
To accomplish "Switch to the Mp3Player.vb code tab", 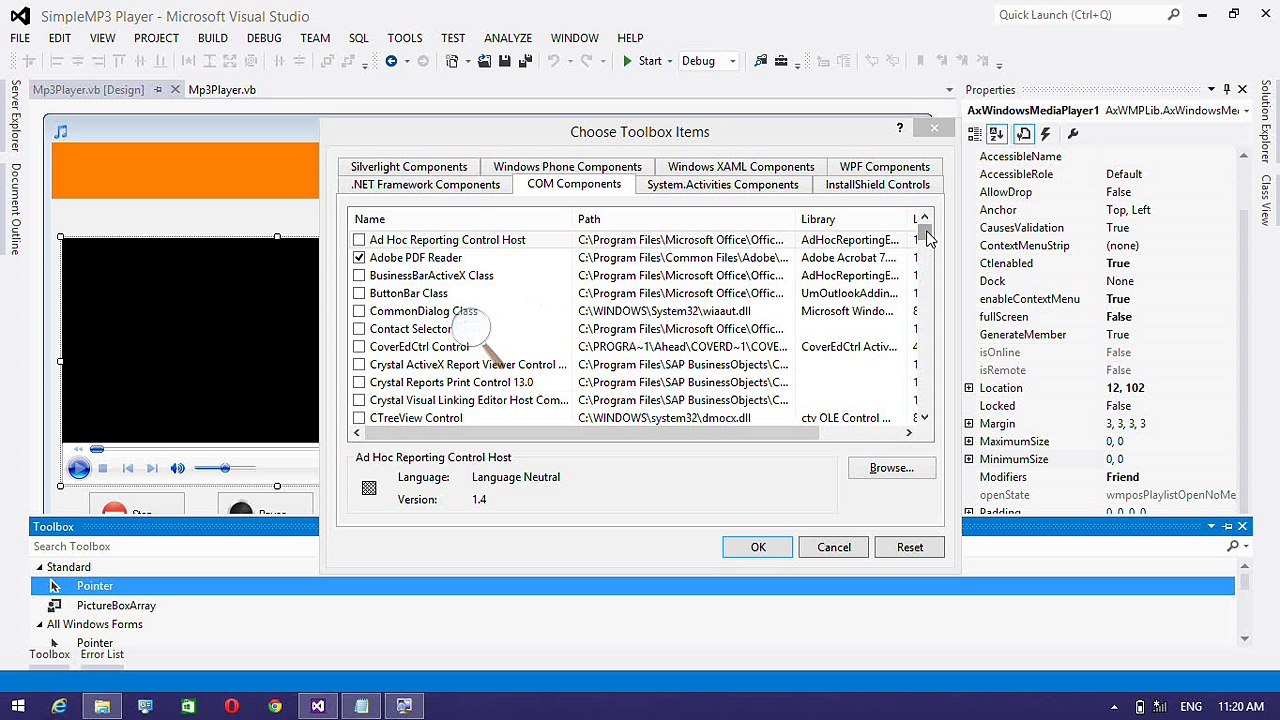I will (222, 90).
